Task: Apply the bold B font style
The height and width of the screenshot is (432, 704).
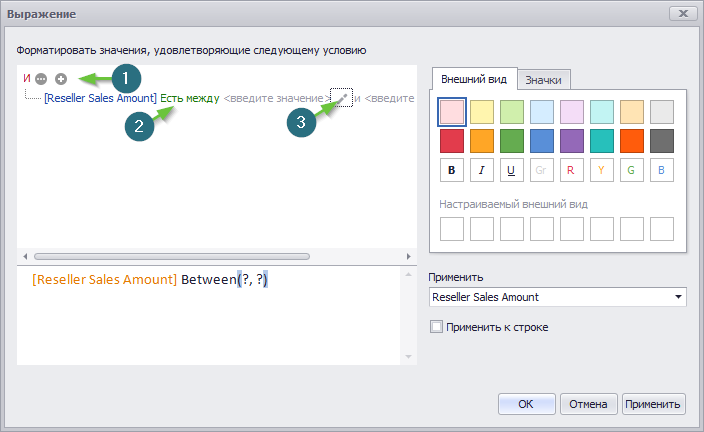Action: [452, 170]
